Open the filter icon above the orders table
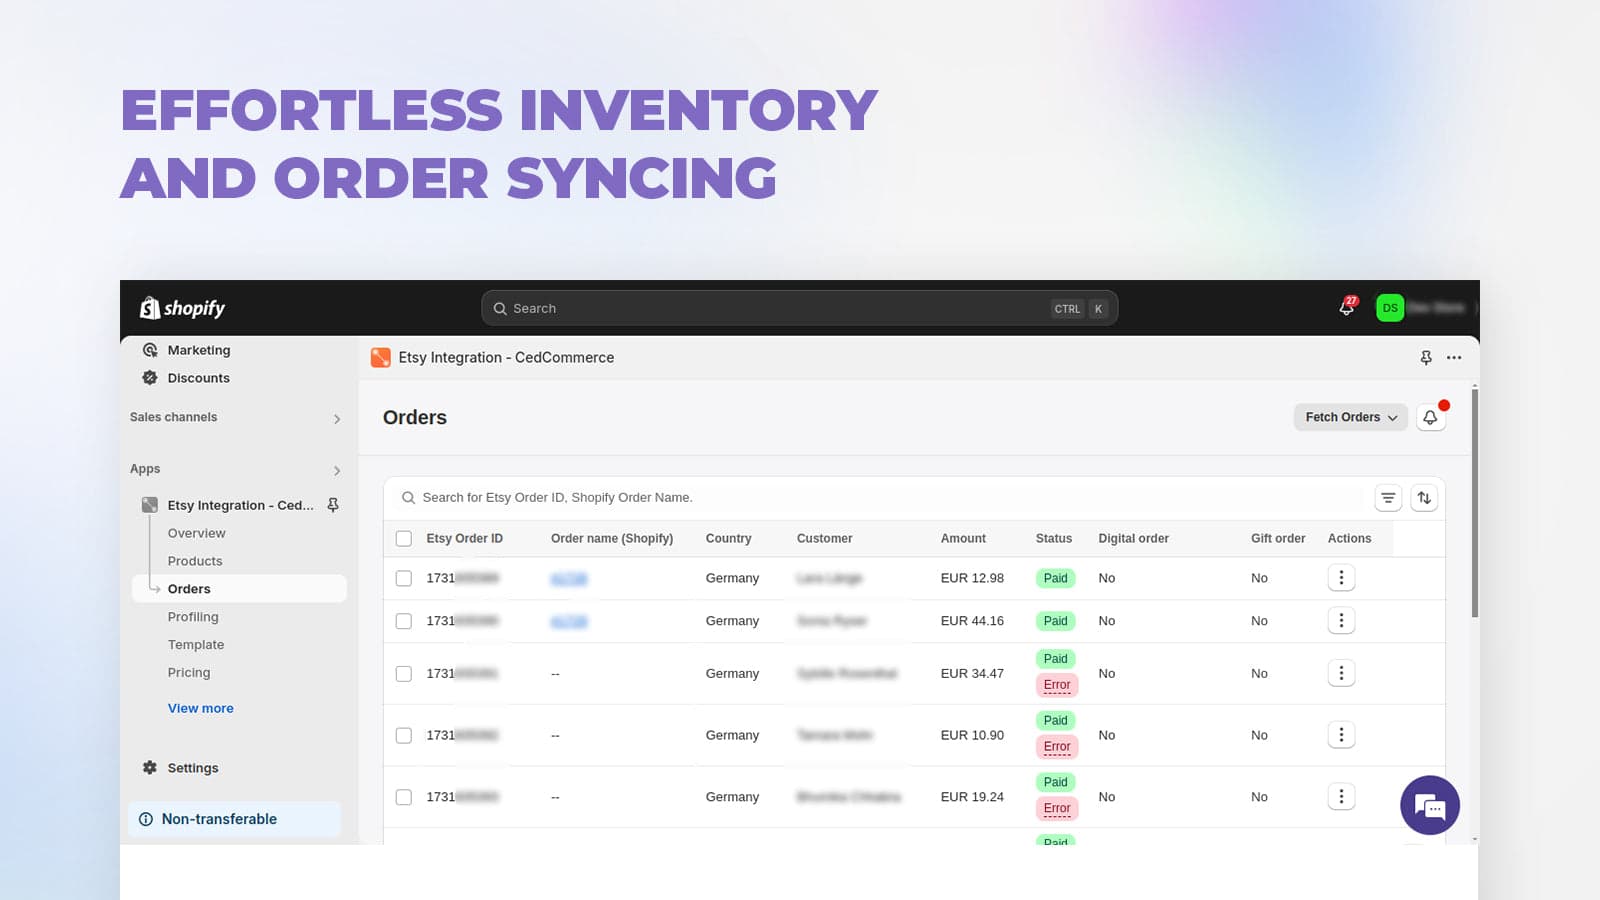Image resolution: width=1600 pixels, height=900 pixels. [x=1387, y=497]
